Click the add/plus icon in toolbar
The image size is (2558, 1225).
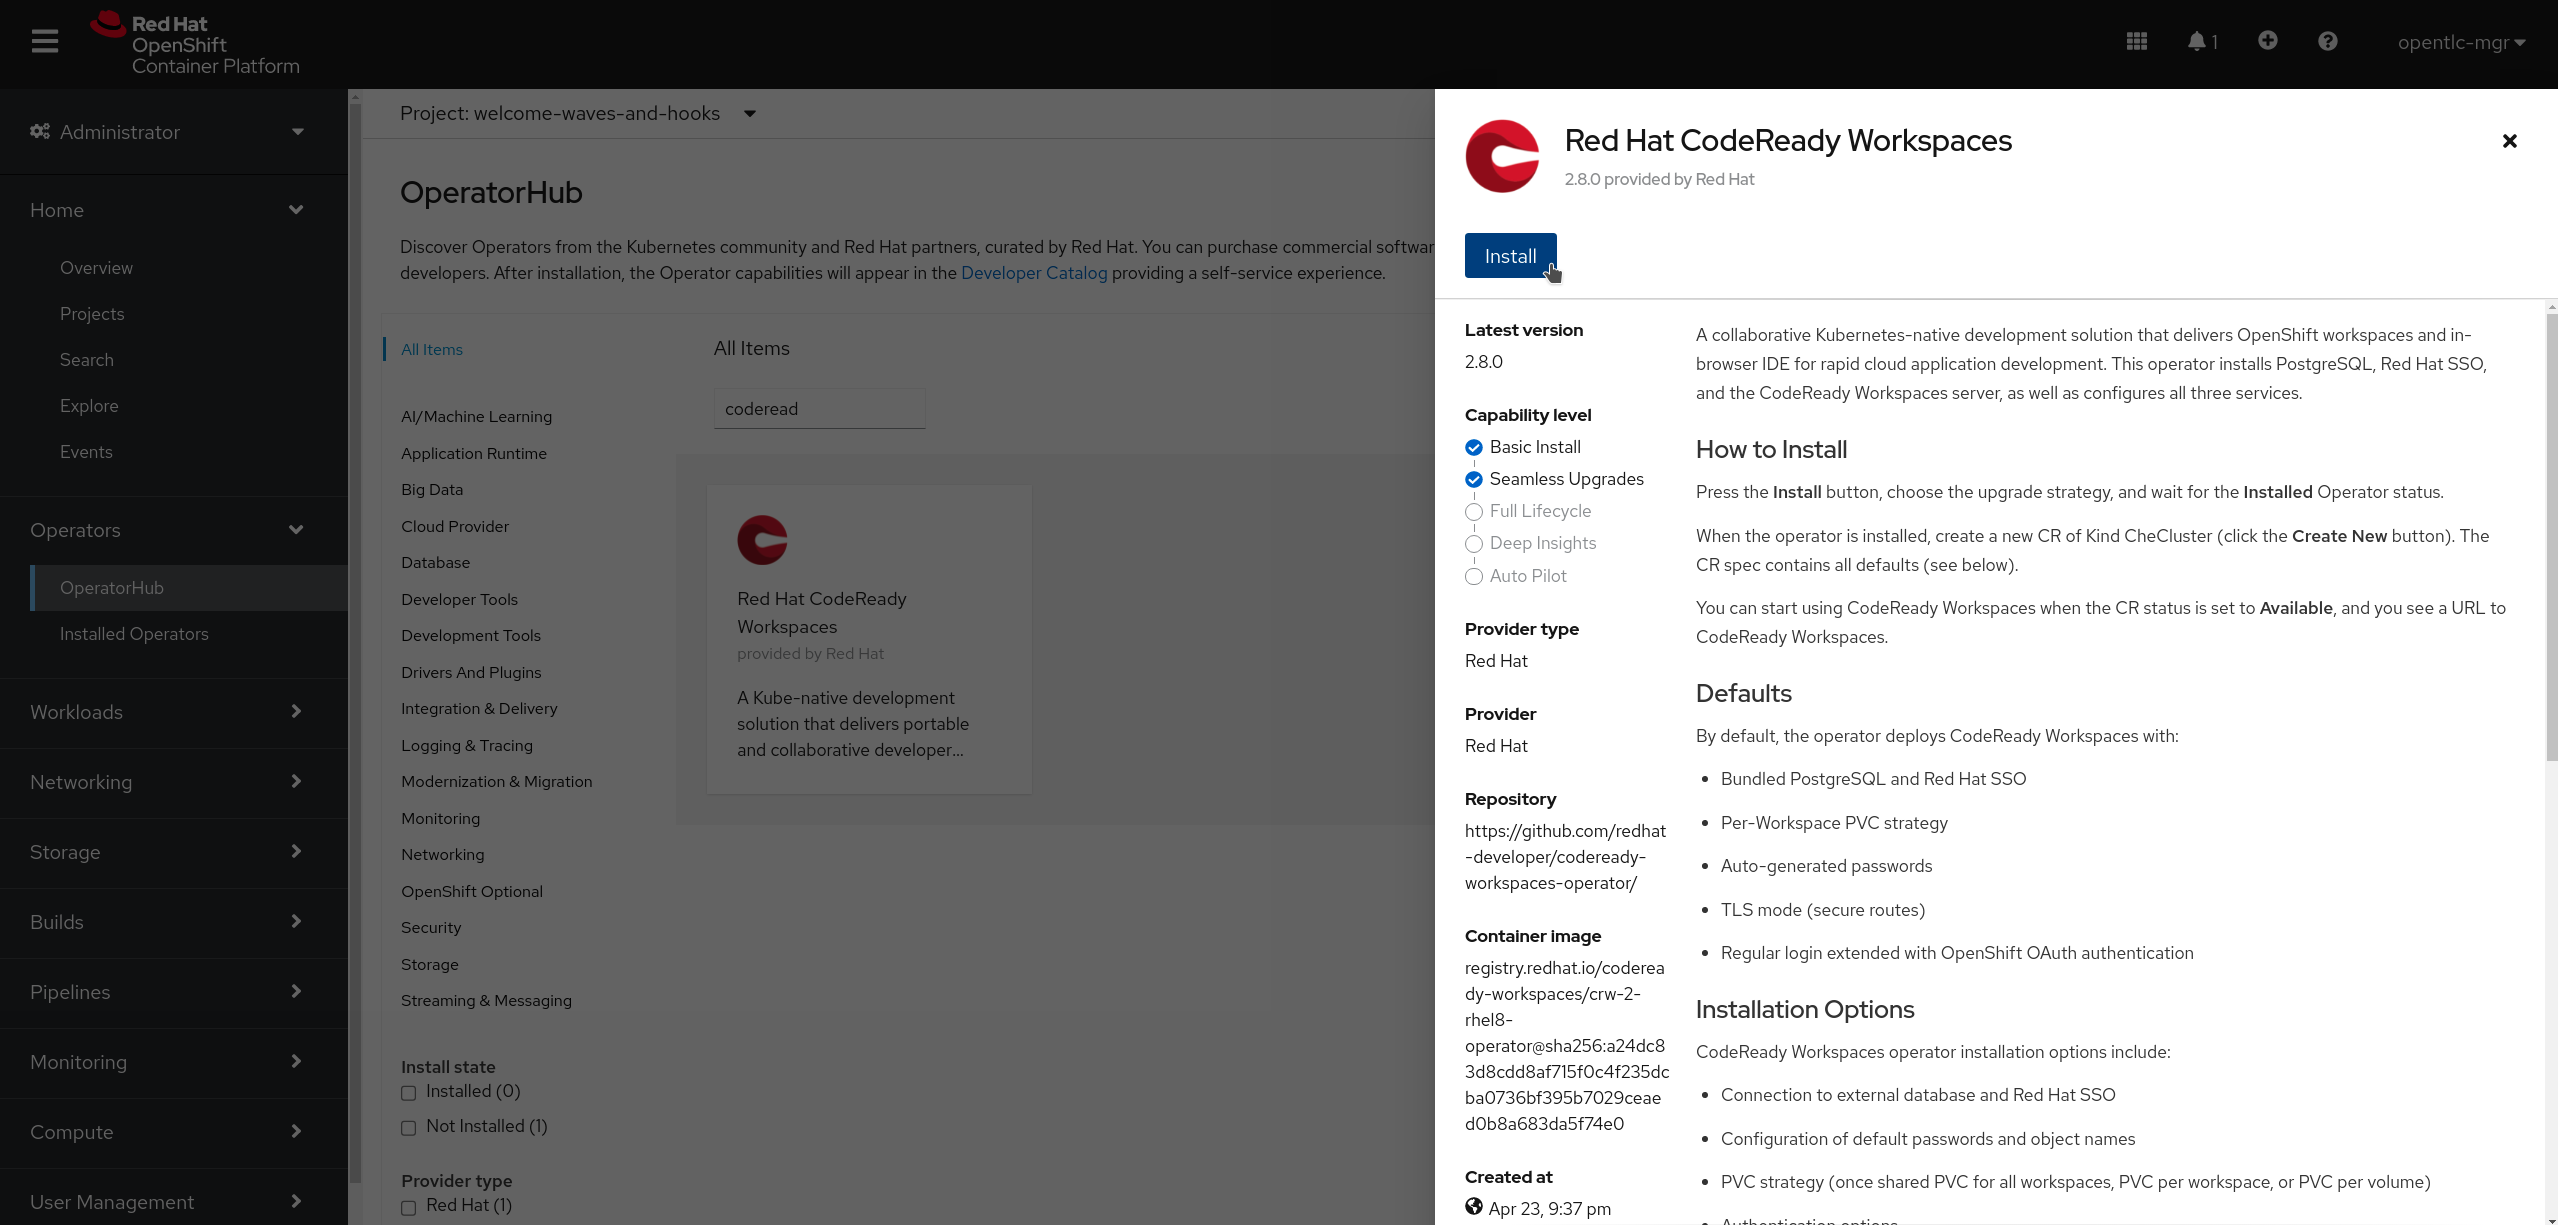click(2269, 39)
